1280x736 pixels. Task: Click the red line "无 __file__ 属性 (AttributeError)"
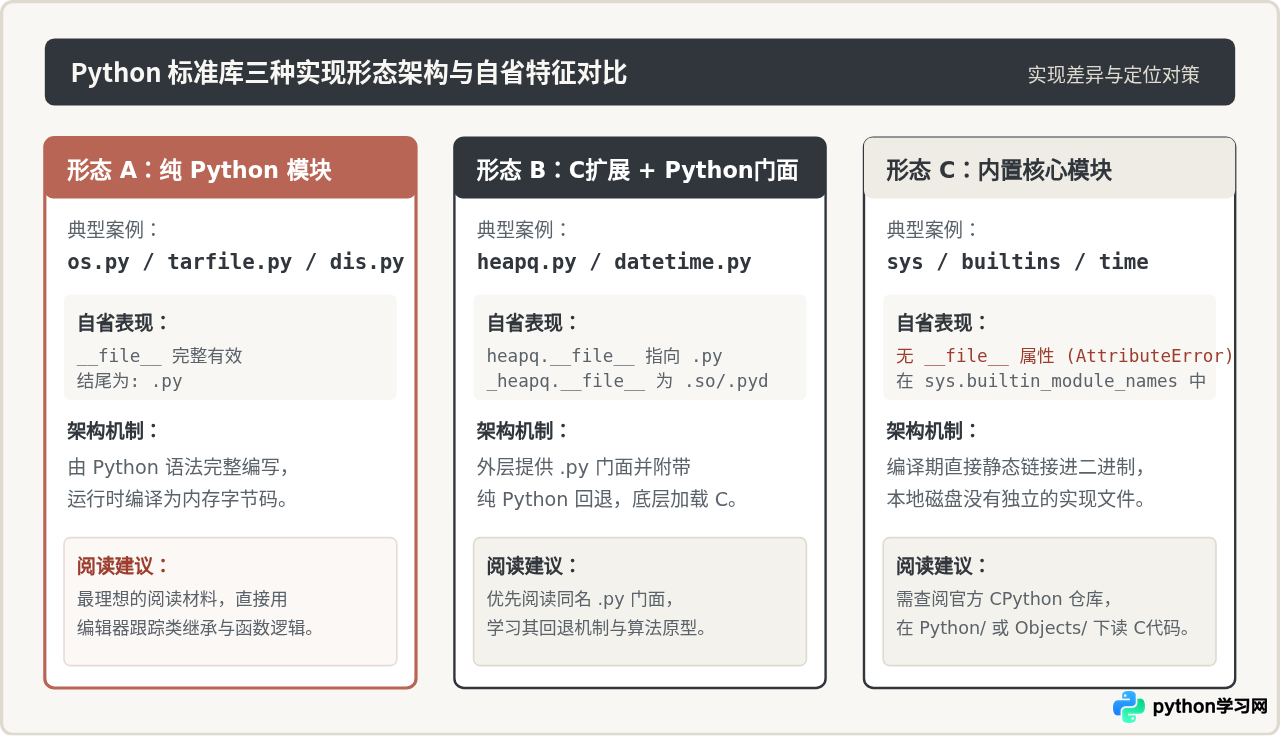(1065, 356)
